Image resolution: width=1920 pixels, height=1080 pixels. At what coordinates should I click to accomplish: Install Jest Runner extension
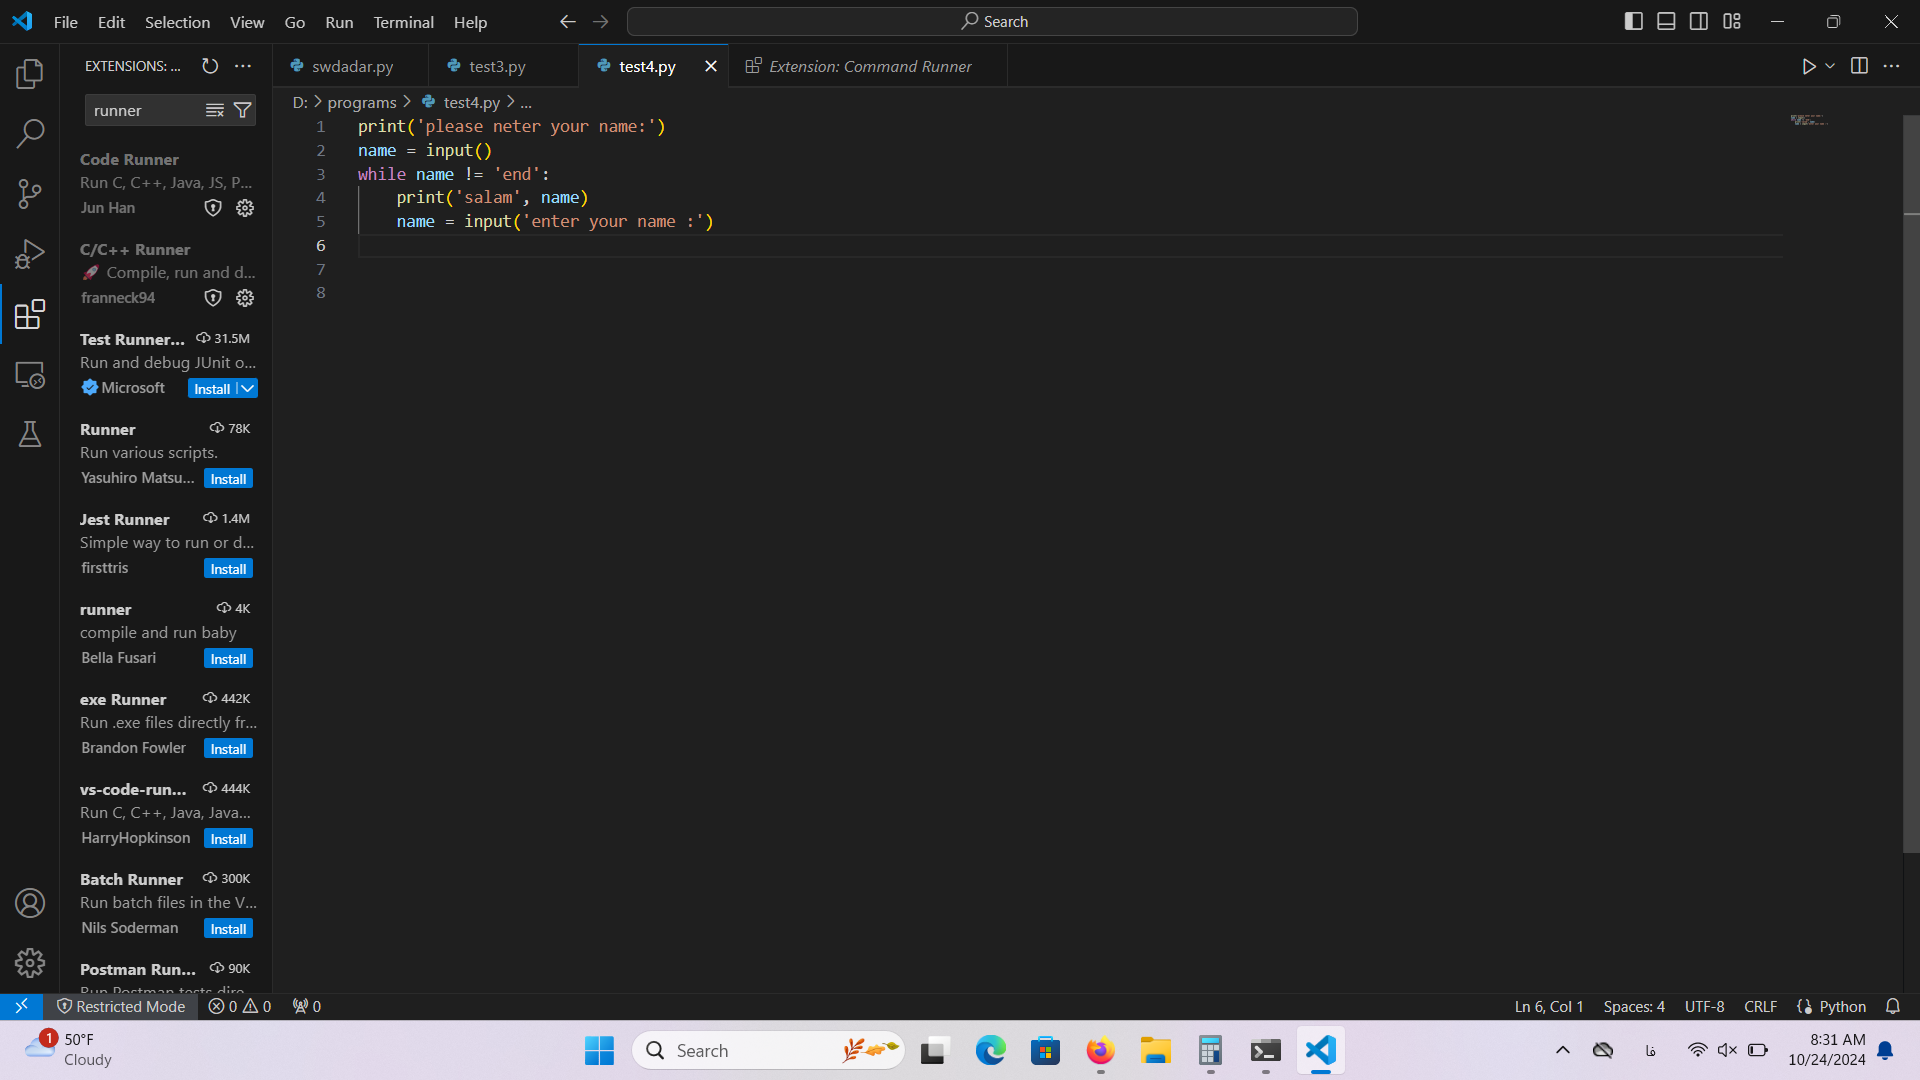pyautogui.click(x=228, y=568)
